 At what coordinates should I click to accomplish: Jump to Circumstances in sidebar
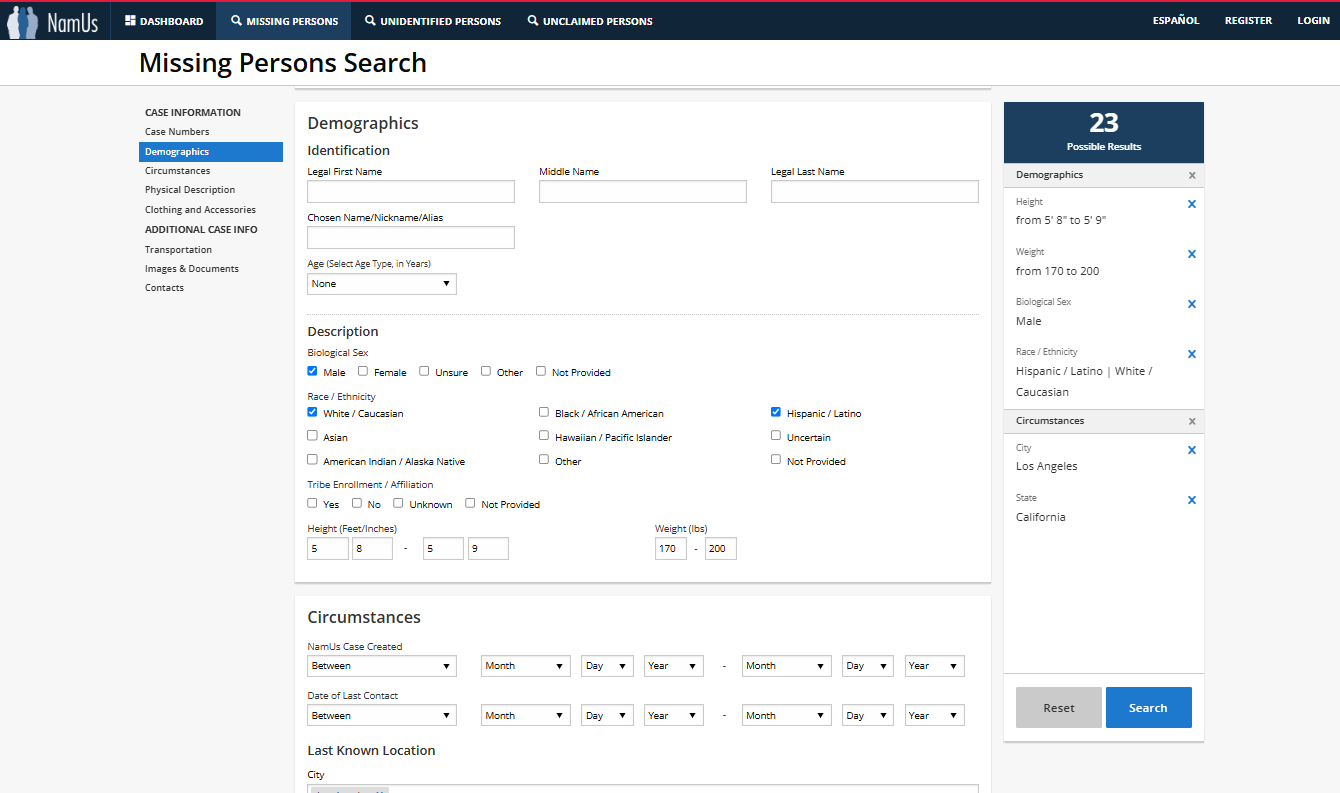tap(177, 171)
